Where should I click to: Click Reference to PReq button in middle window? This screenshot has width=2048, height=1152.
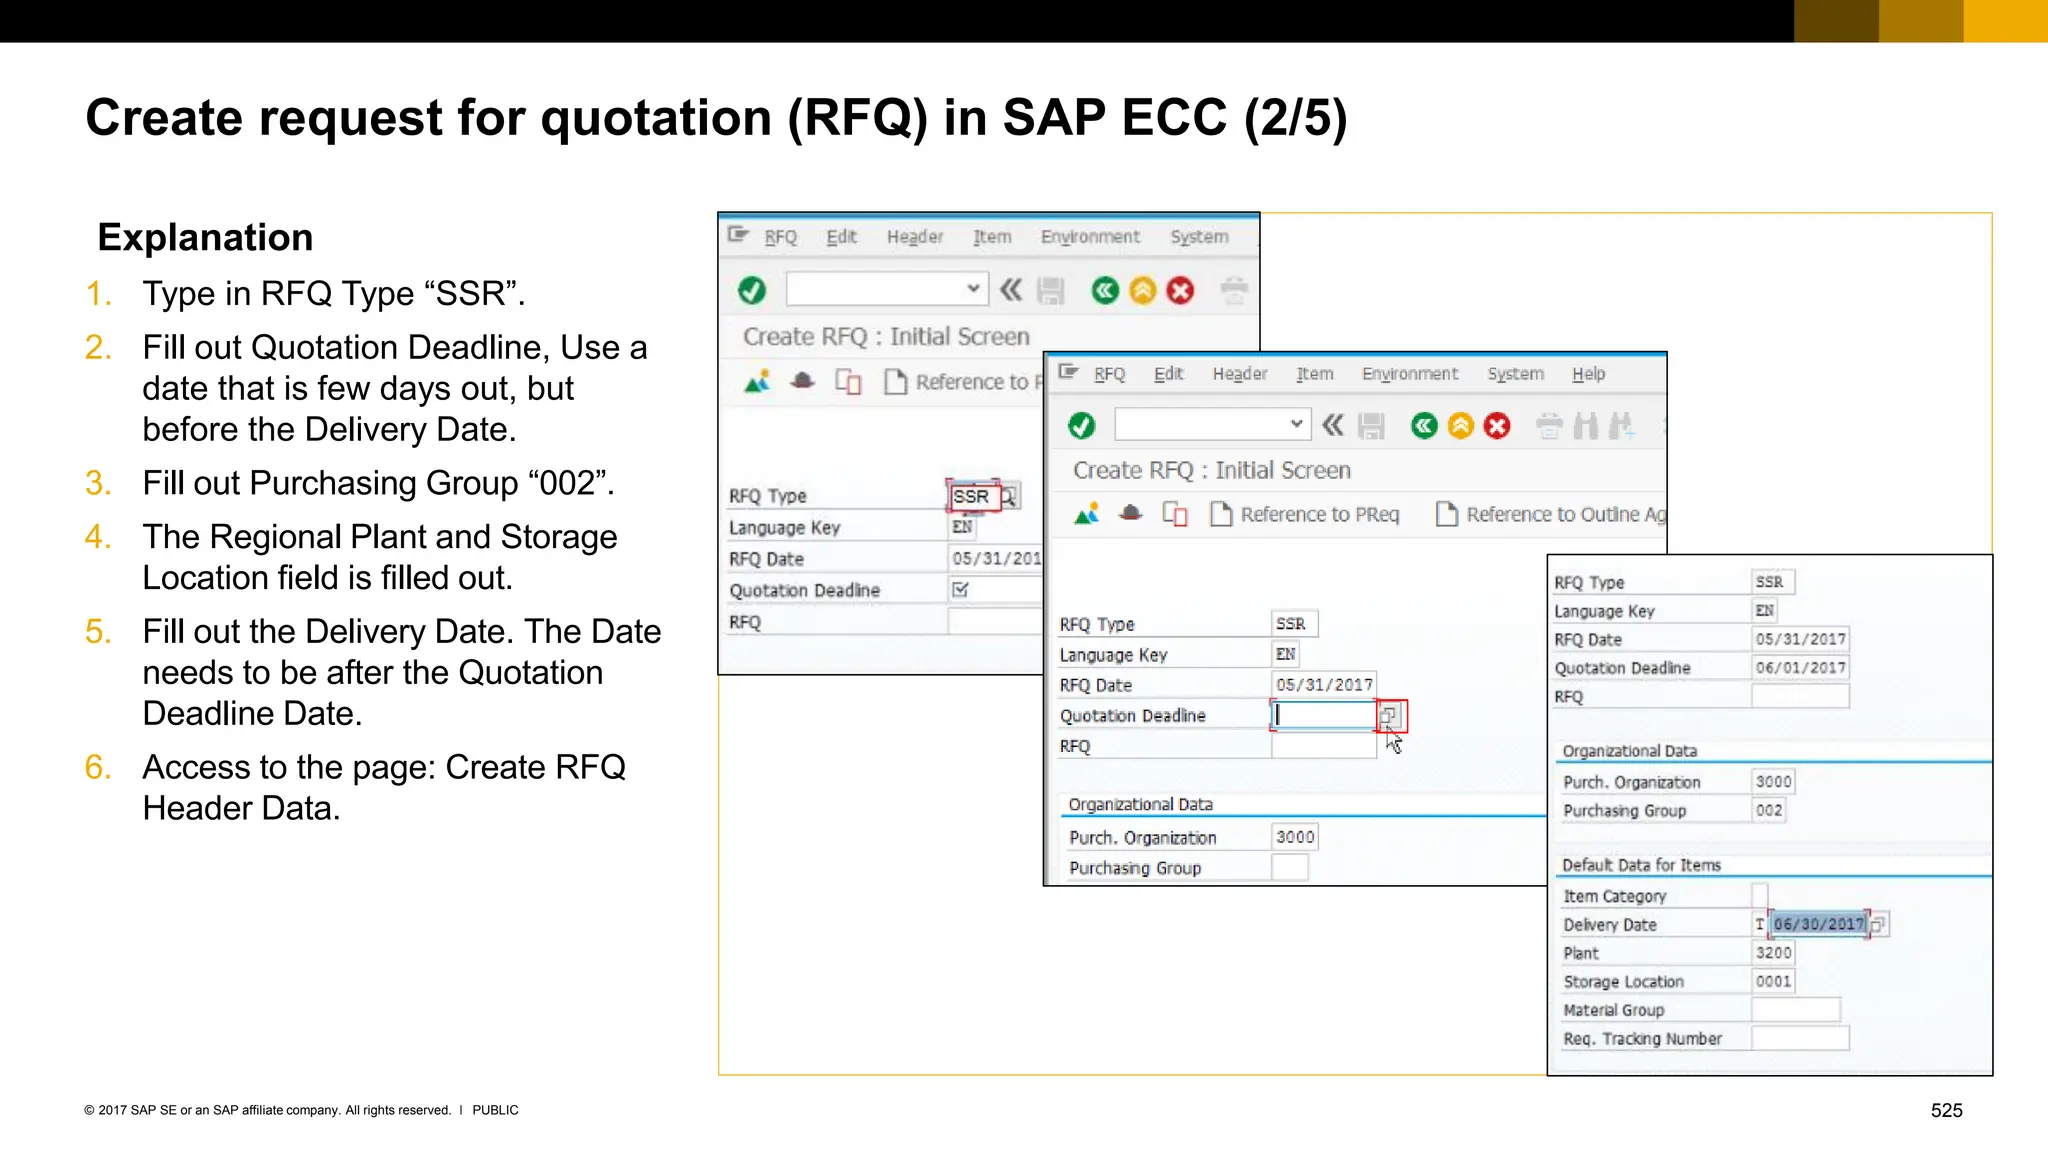pos(1305,514)
